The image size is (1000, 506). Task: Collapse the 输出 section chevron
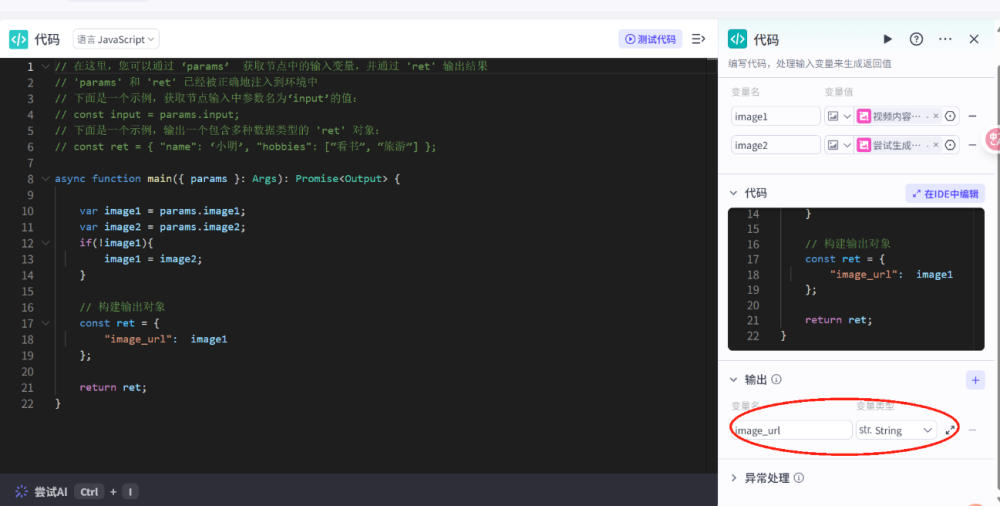[x=733, y=380]
